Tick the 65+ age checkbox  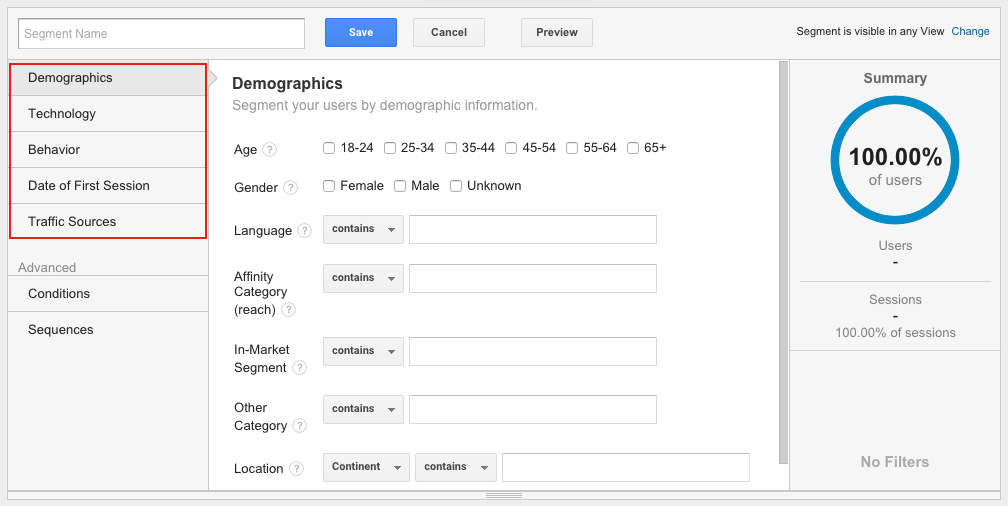click(x=633, y=148)
